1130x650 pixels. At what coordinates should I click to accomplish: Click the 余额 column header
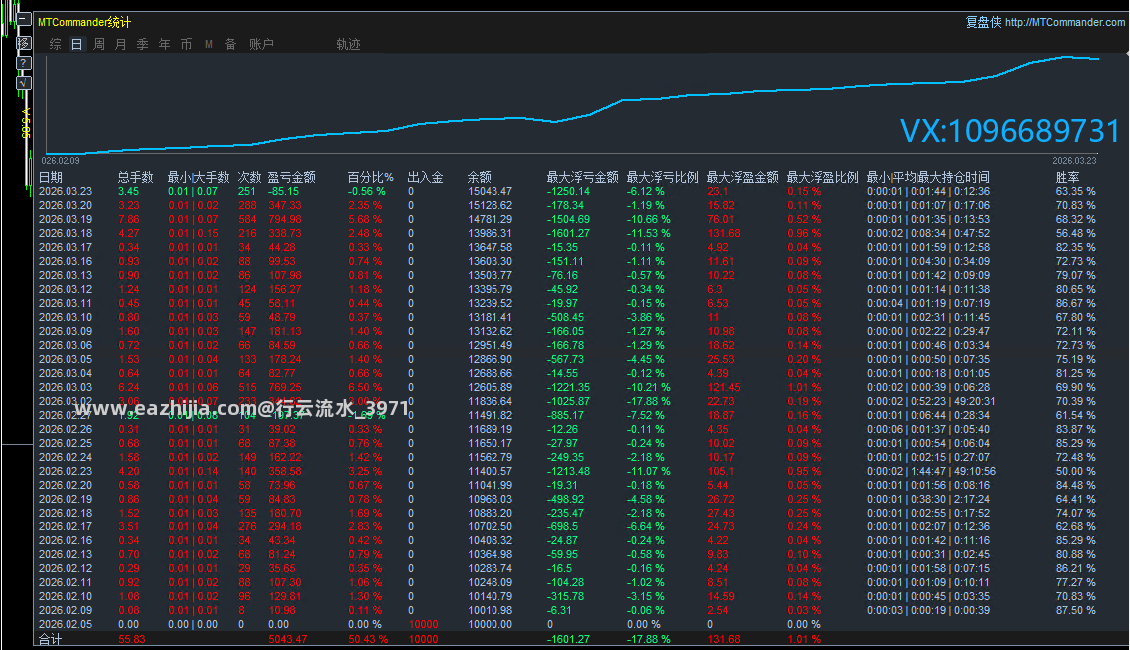pos(480,177)
